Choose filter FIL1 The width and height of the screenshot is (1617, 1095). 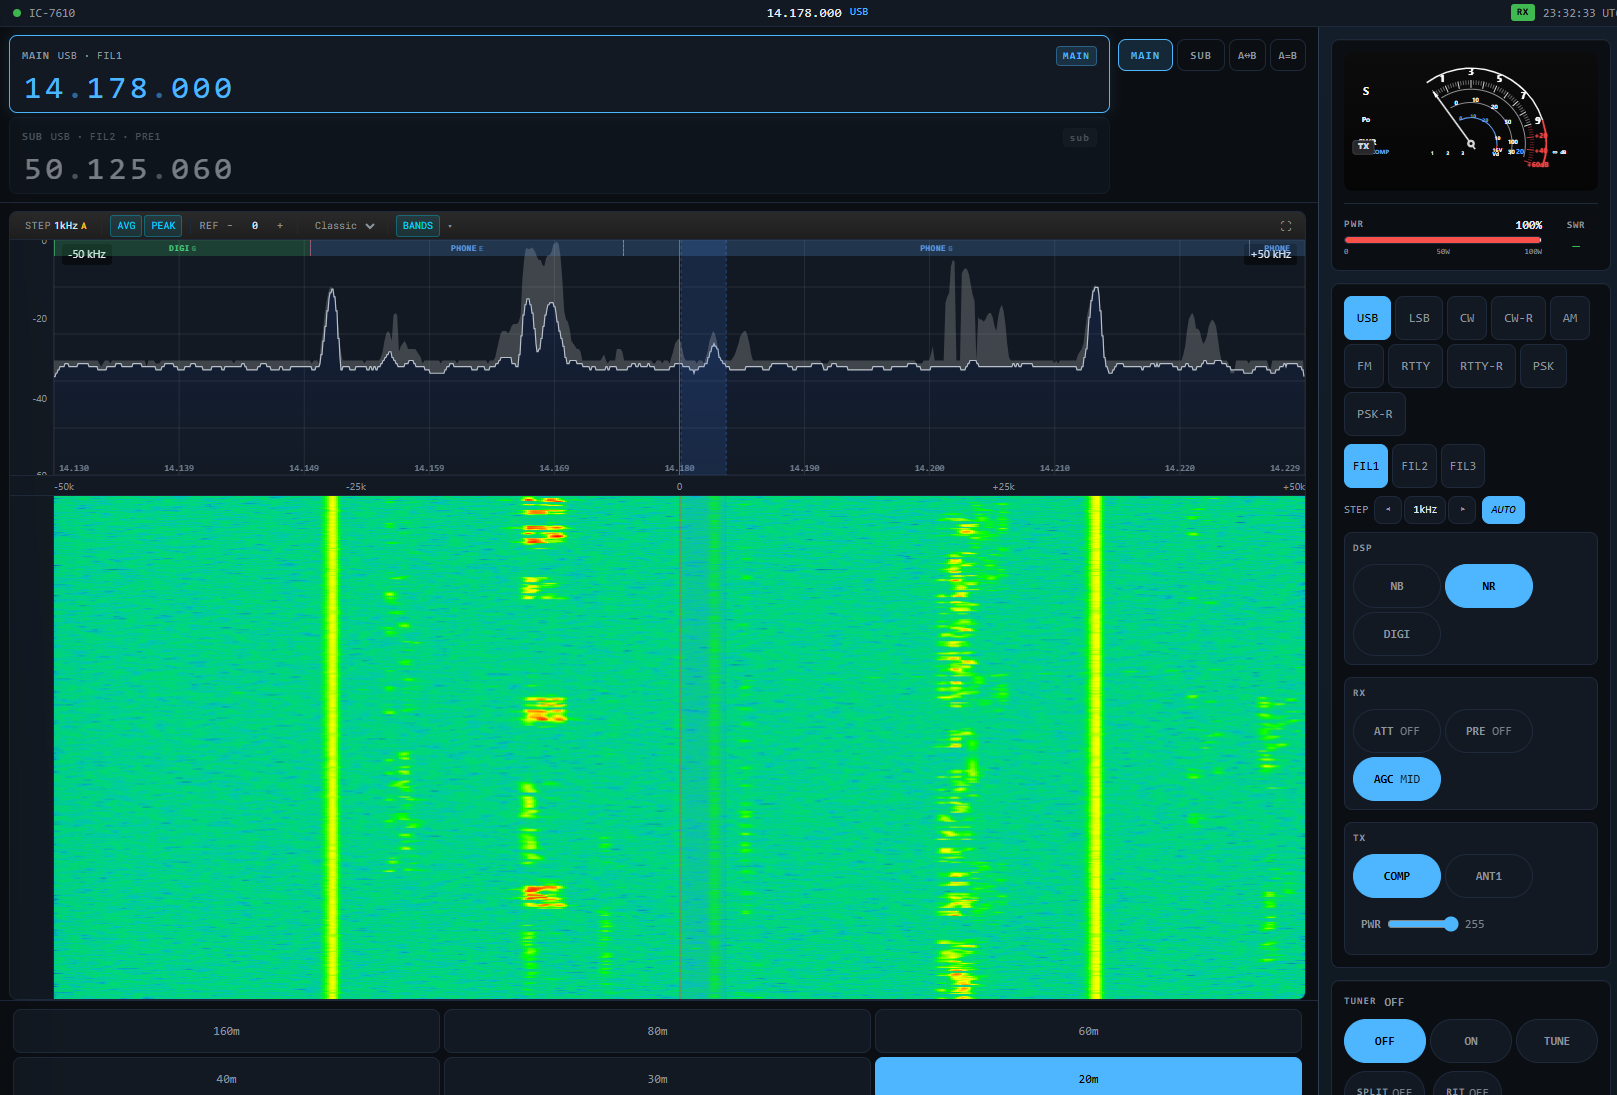point(1366,466)
